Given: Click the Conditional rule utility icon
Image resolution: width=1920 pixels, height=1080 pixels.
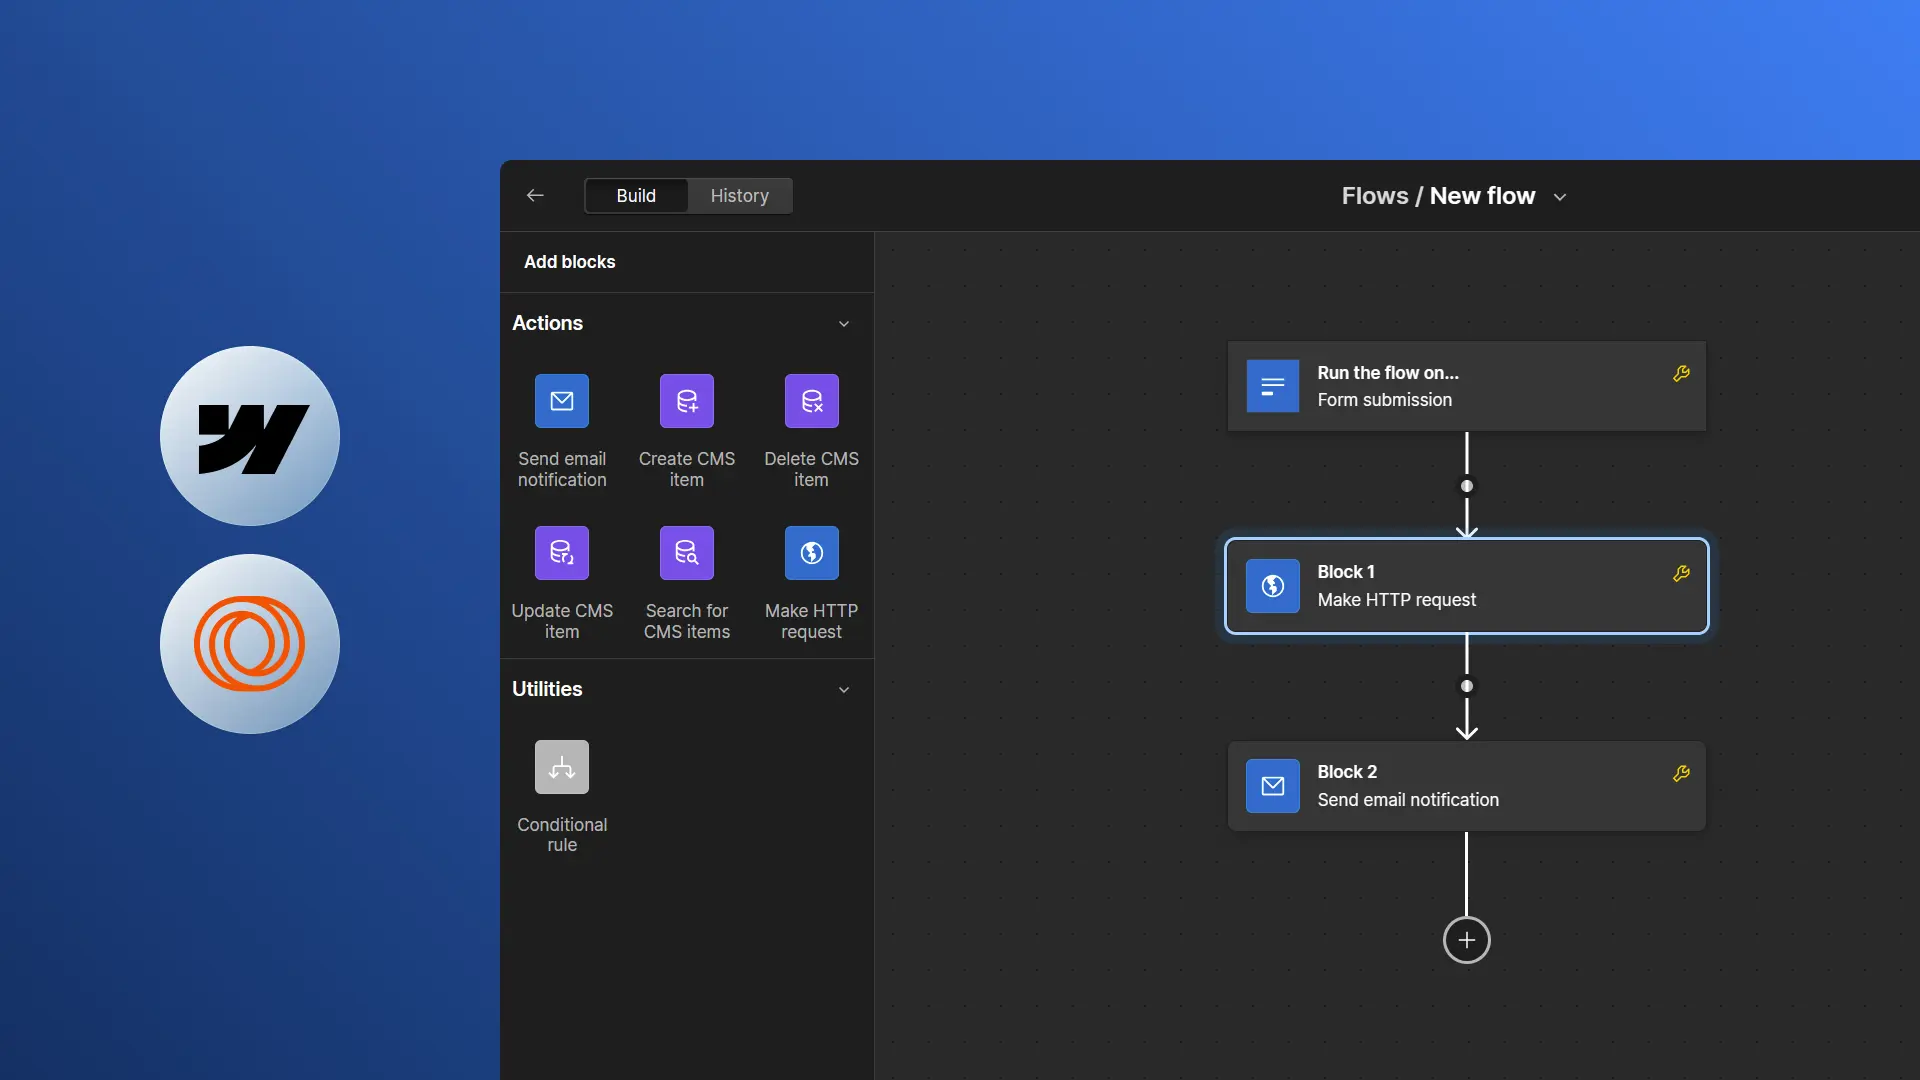Looking at the screenshot, I should (x=562, y=767).
